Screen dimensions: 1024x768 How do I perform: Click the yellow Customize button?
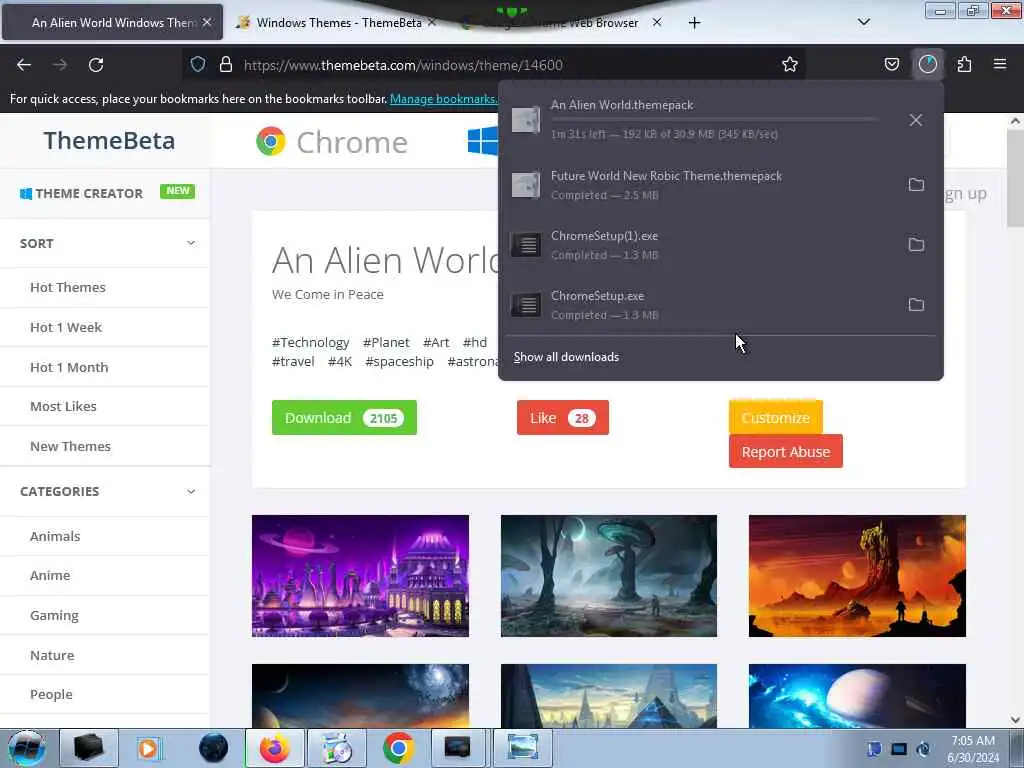click(x=775, y=418)
